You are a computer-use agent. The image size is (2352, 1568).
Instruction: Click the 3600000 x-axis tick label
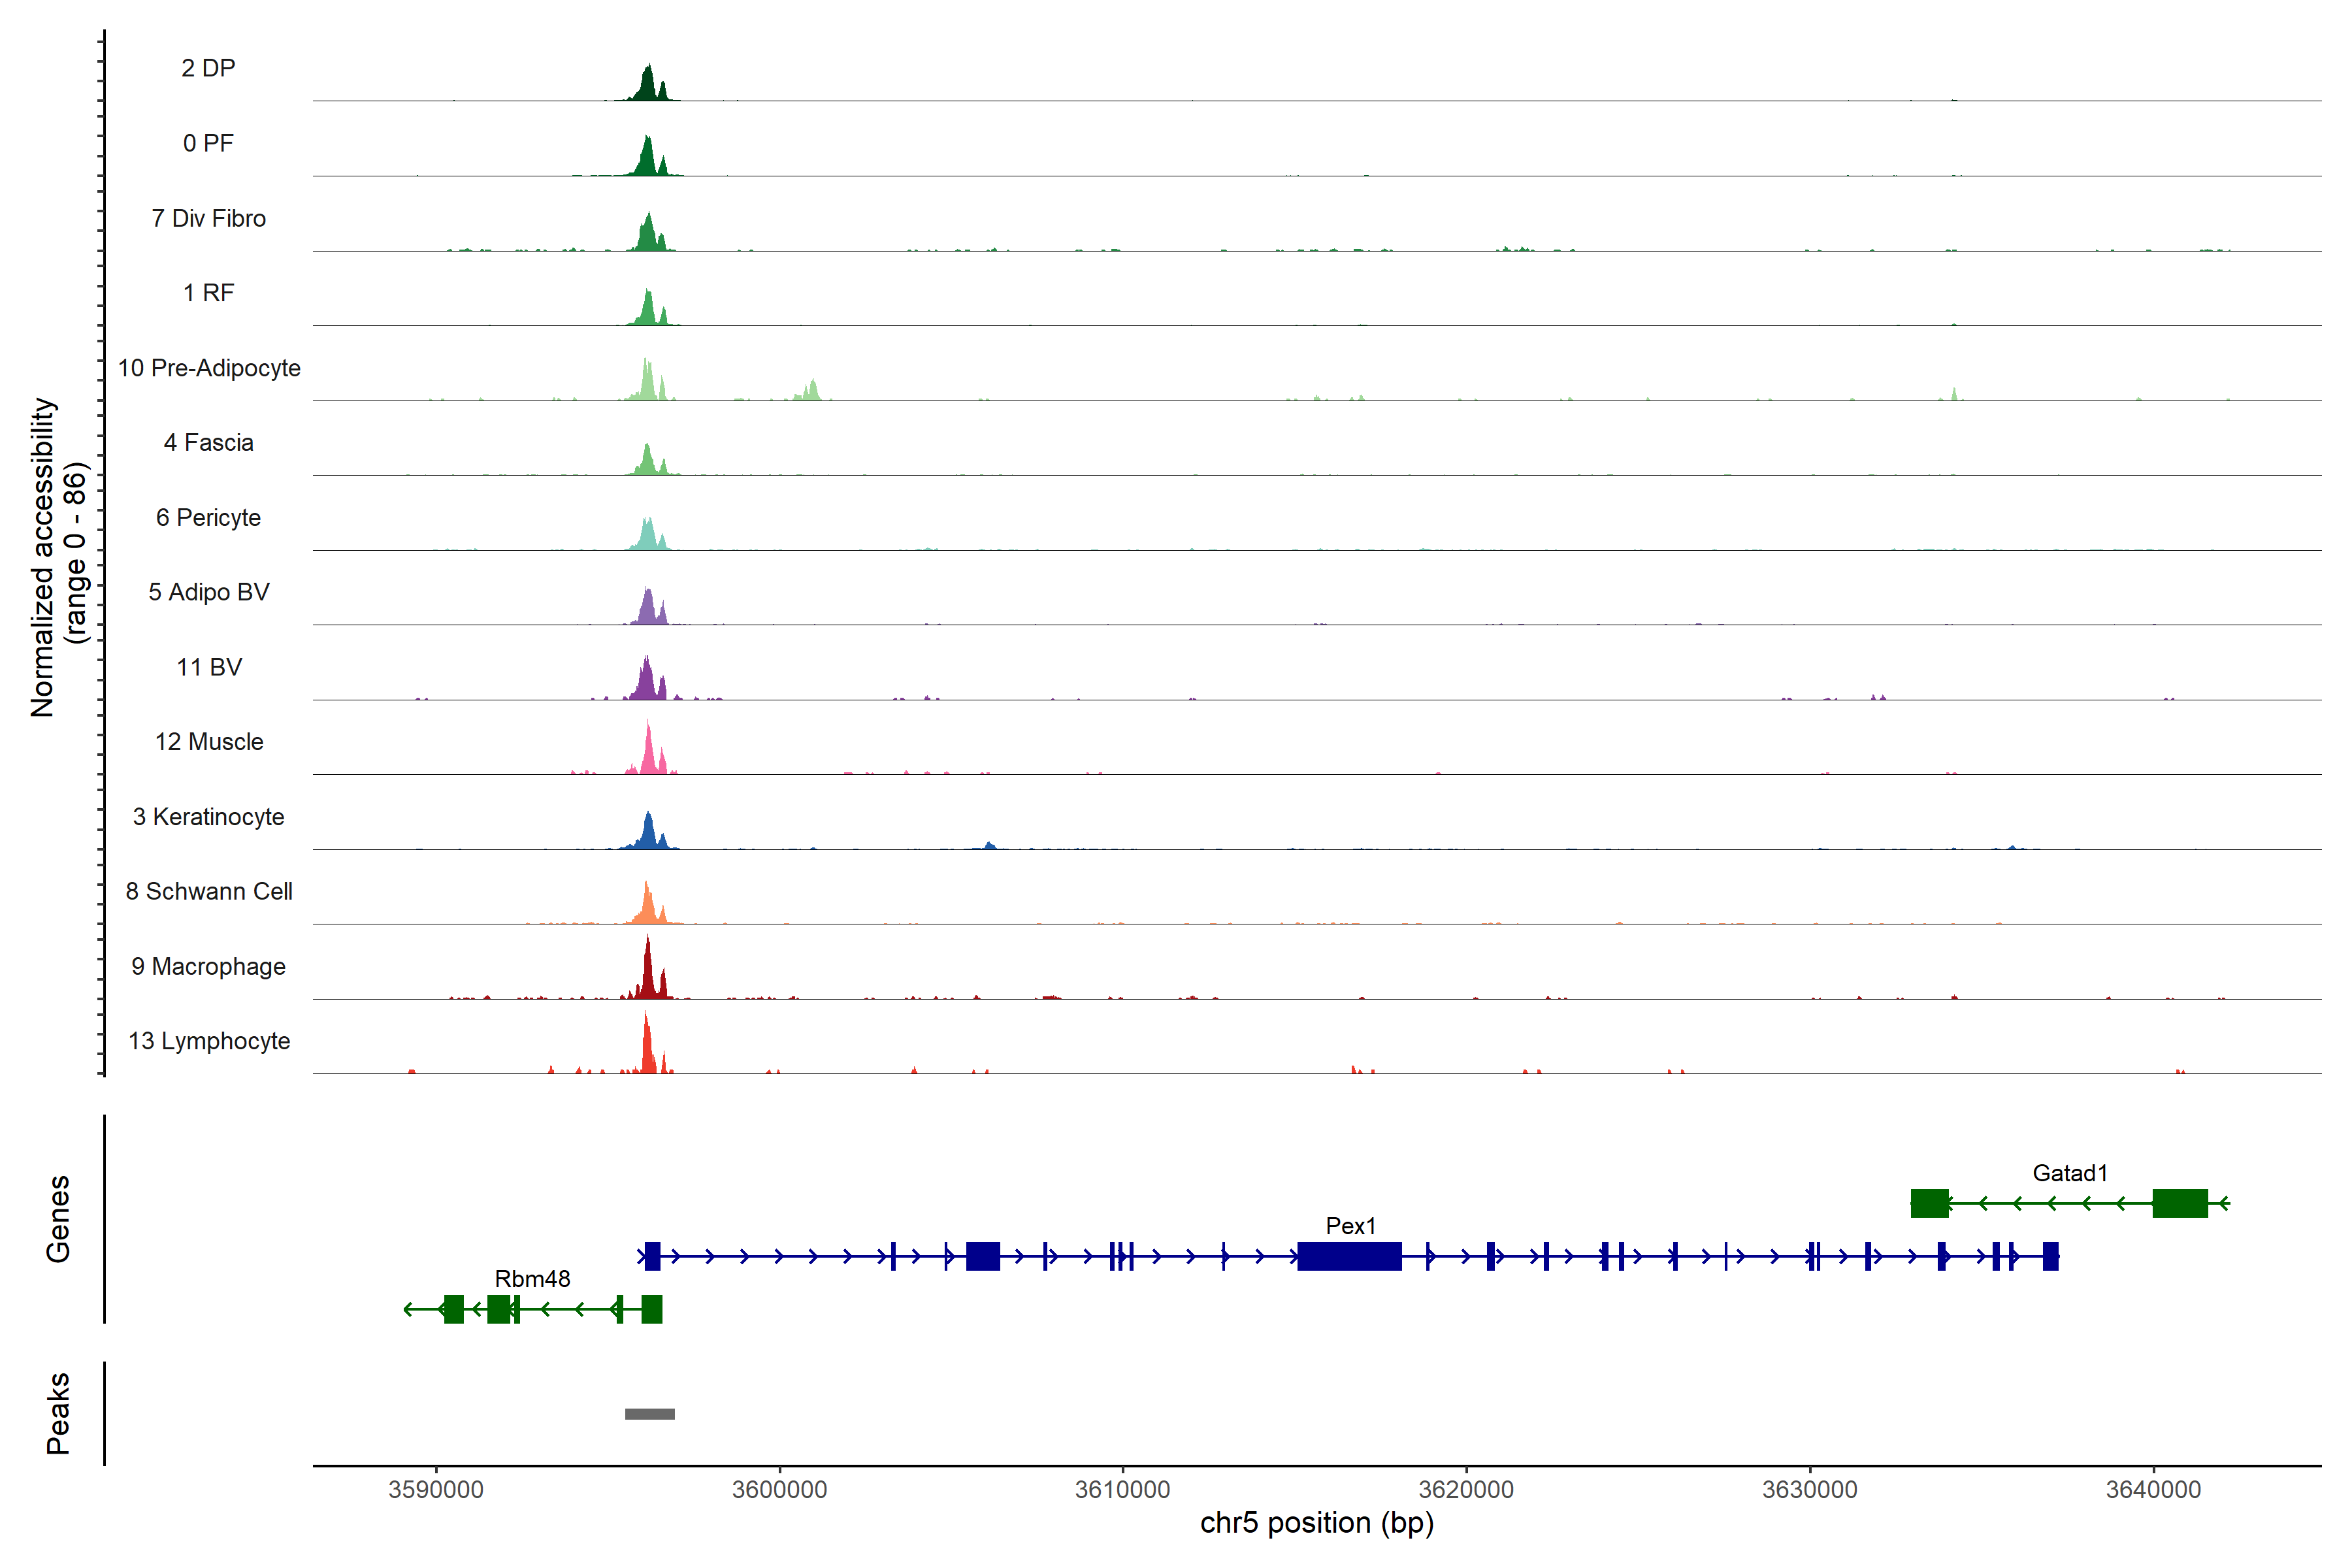pyautogui.click(x=779, y=1489)
